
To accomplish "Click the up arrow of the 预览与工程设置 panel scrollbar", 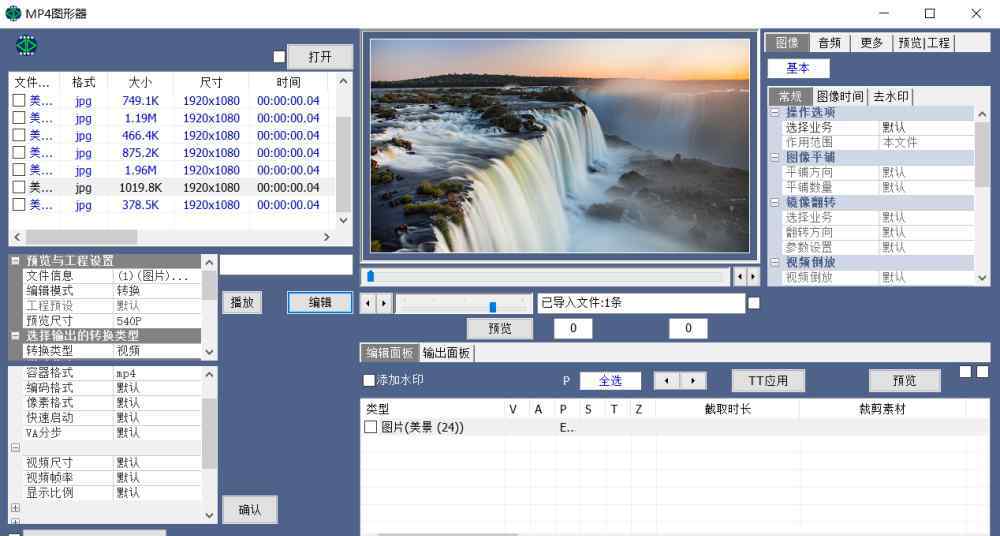I will click(209, 262).
